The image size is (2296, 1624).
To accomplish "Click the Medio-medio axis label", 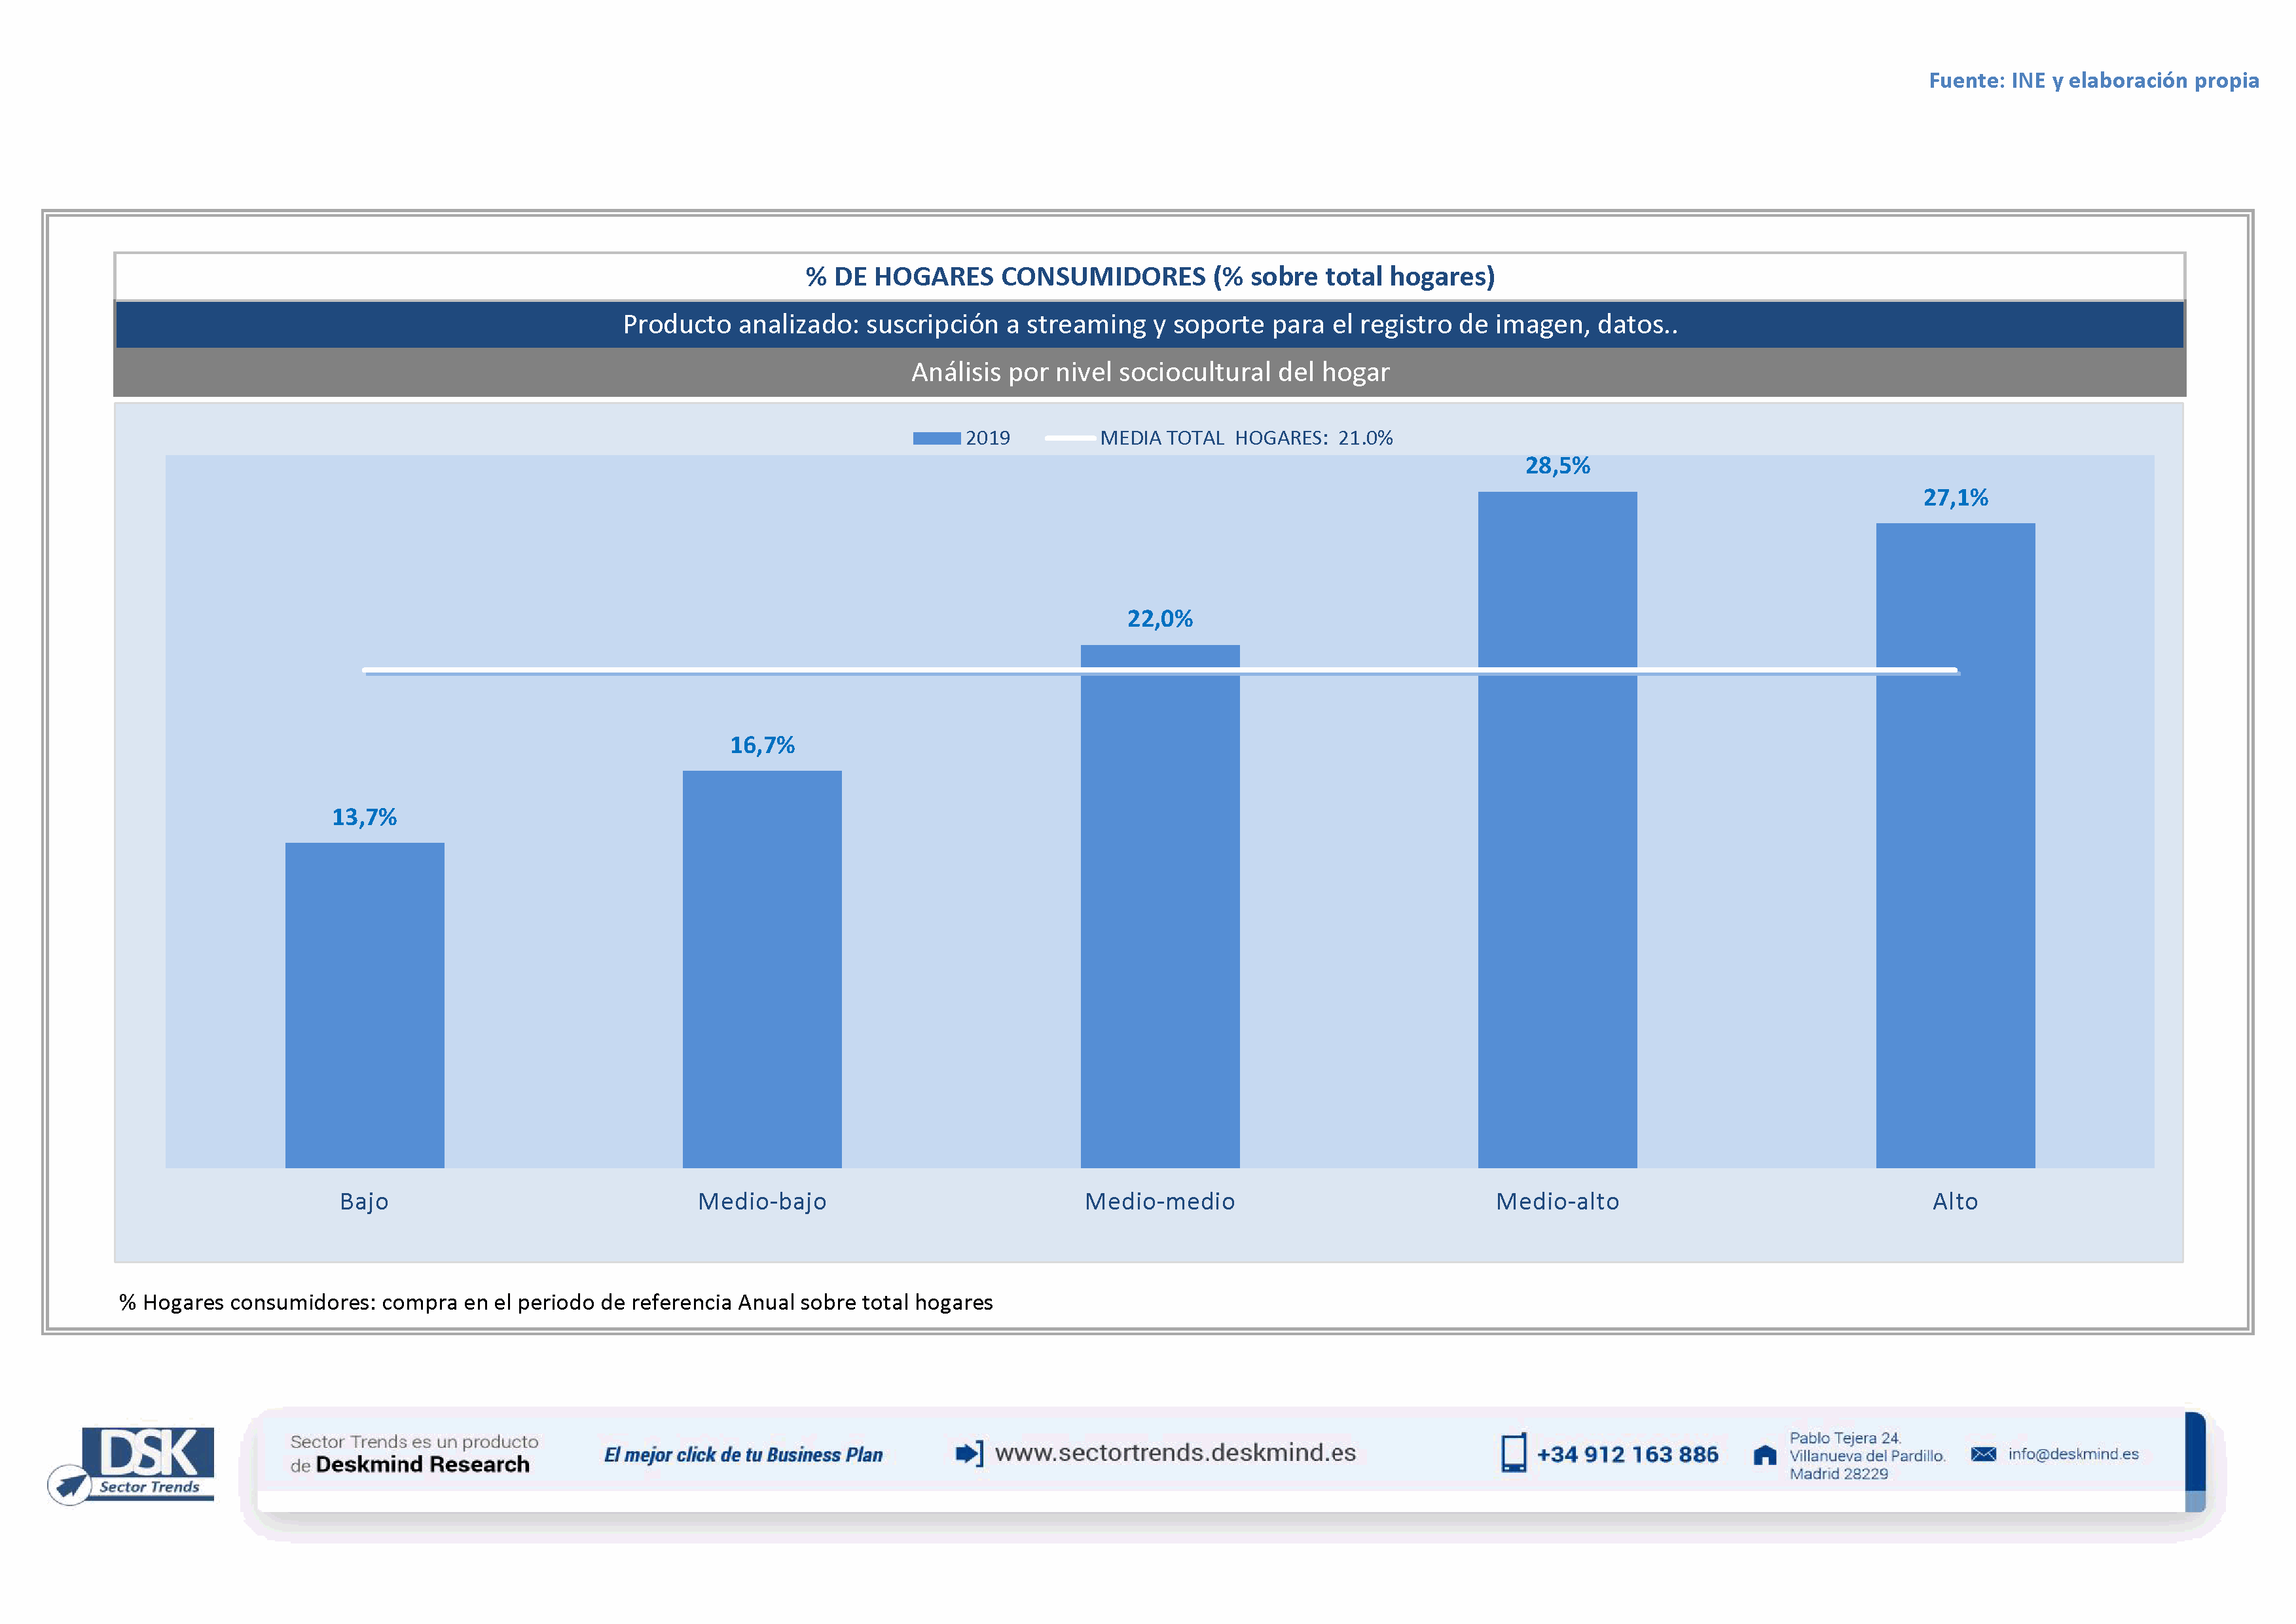I will 1160,1201.
